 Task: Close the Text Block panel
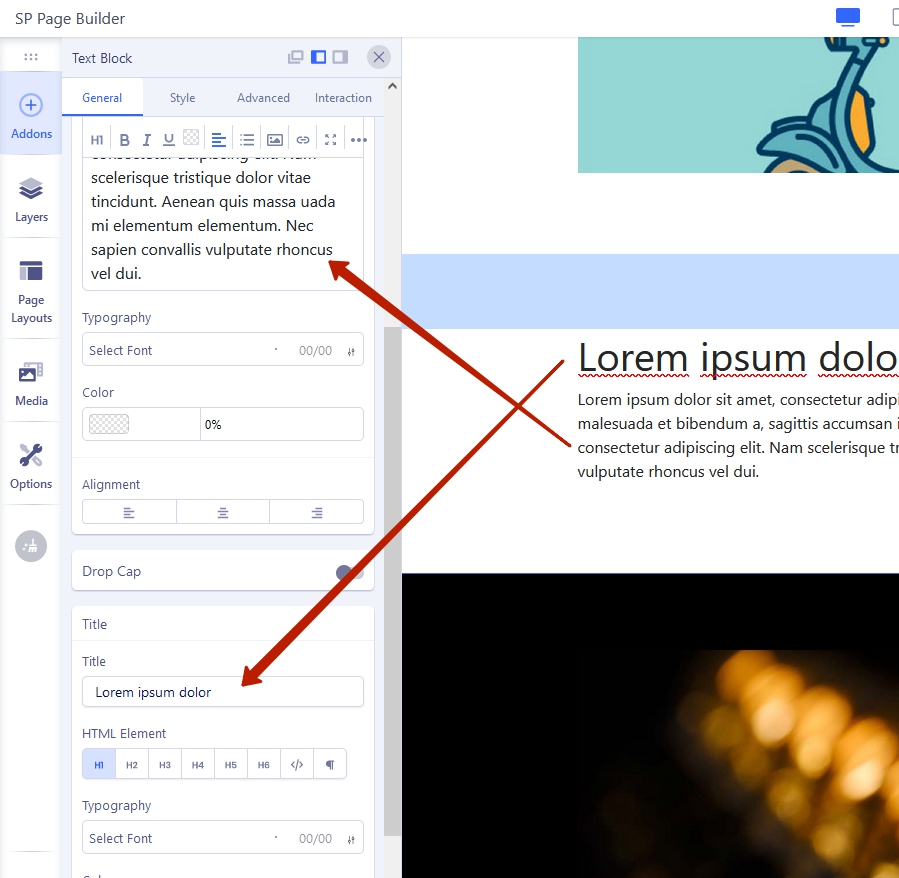(378, 57)
